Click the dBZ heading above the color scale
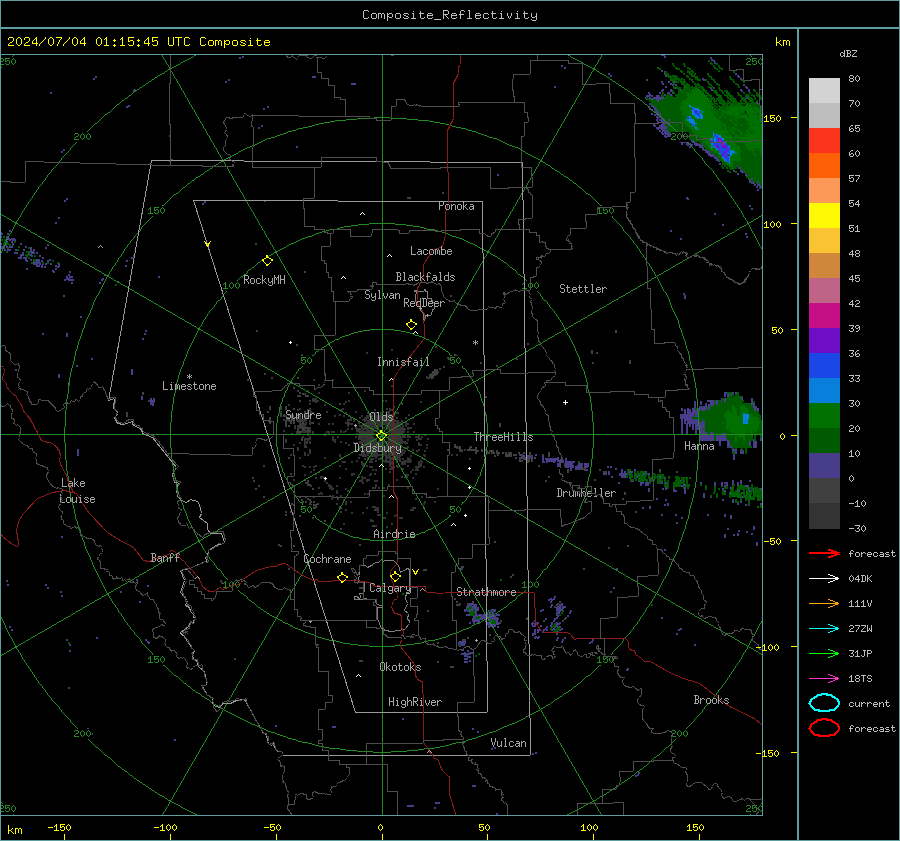This screenshot has height=841, width=900. pos(848,54)
